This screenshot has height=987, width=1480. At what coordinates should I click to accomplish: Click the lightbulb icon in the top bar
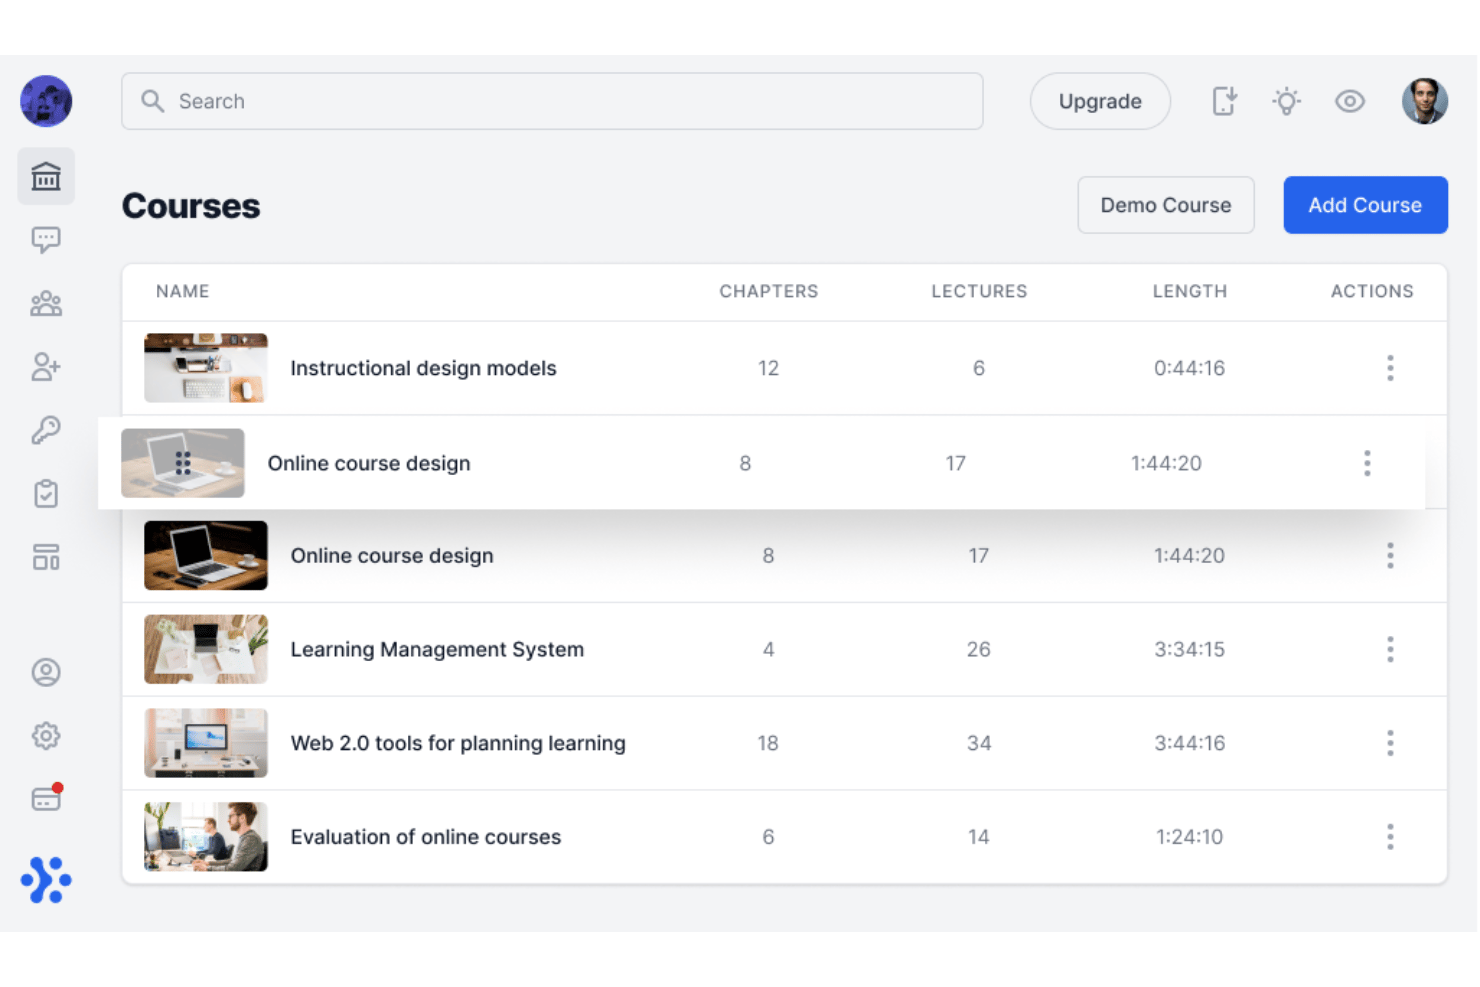pos(1287,101)
